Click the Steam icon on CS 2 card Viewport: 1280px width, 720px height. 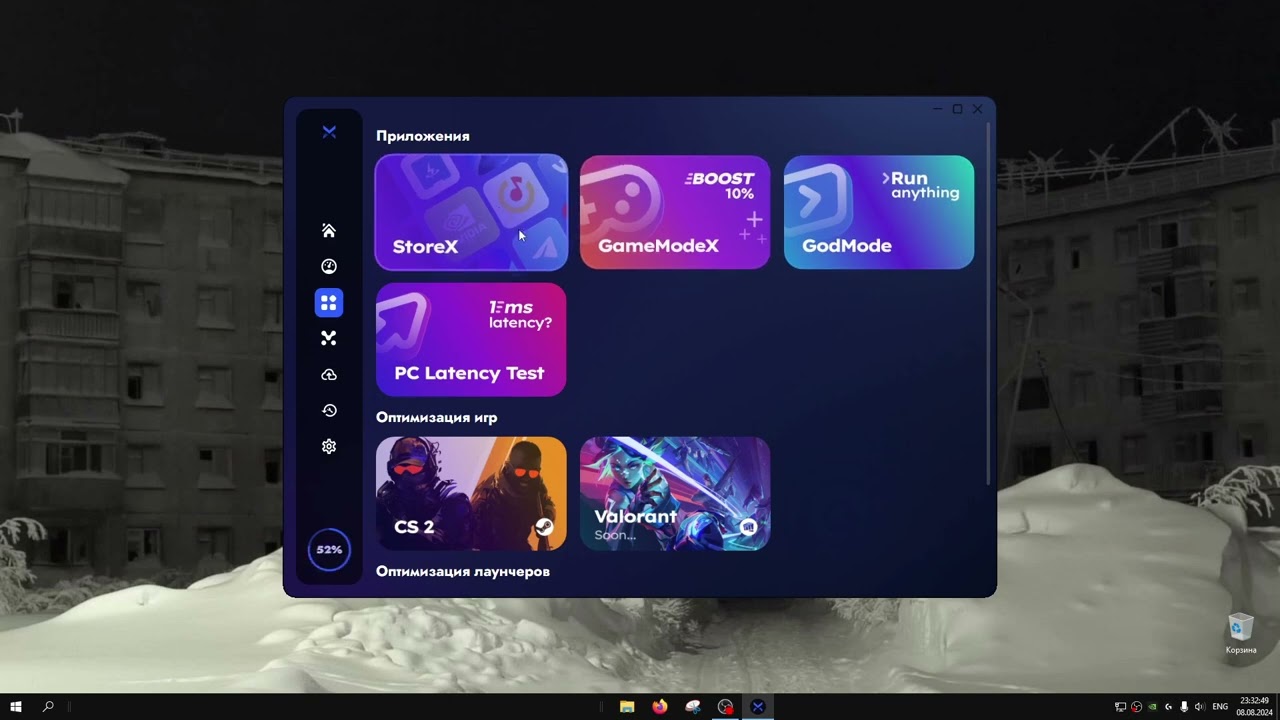544,527
